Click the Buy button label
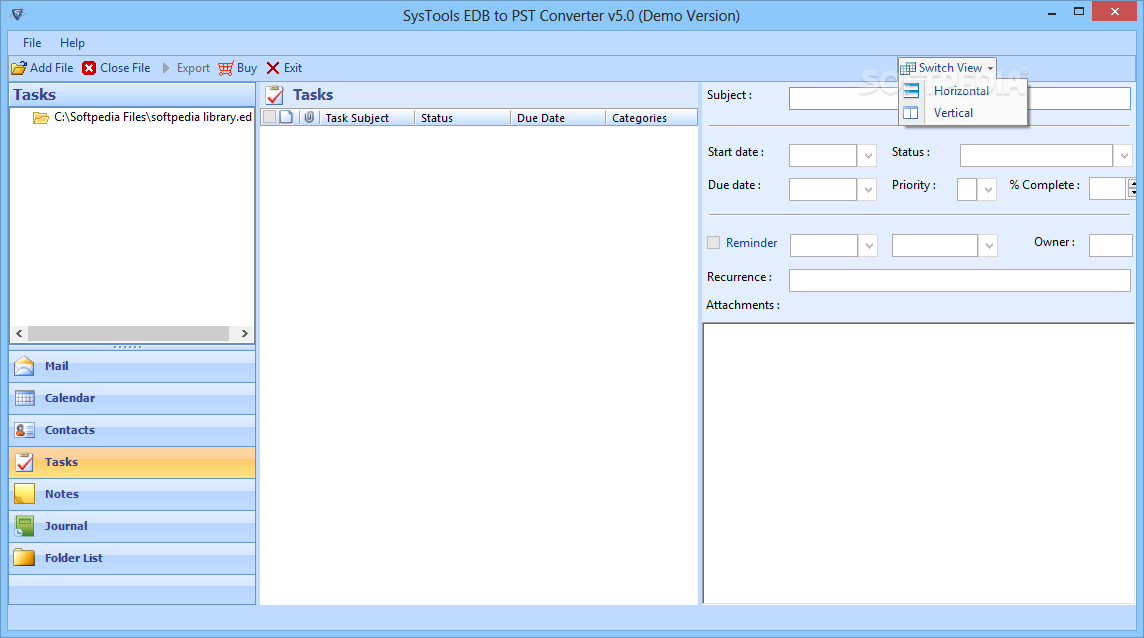Screen dimensions: 1144x638 coord(247,68)
